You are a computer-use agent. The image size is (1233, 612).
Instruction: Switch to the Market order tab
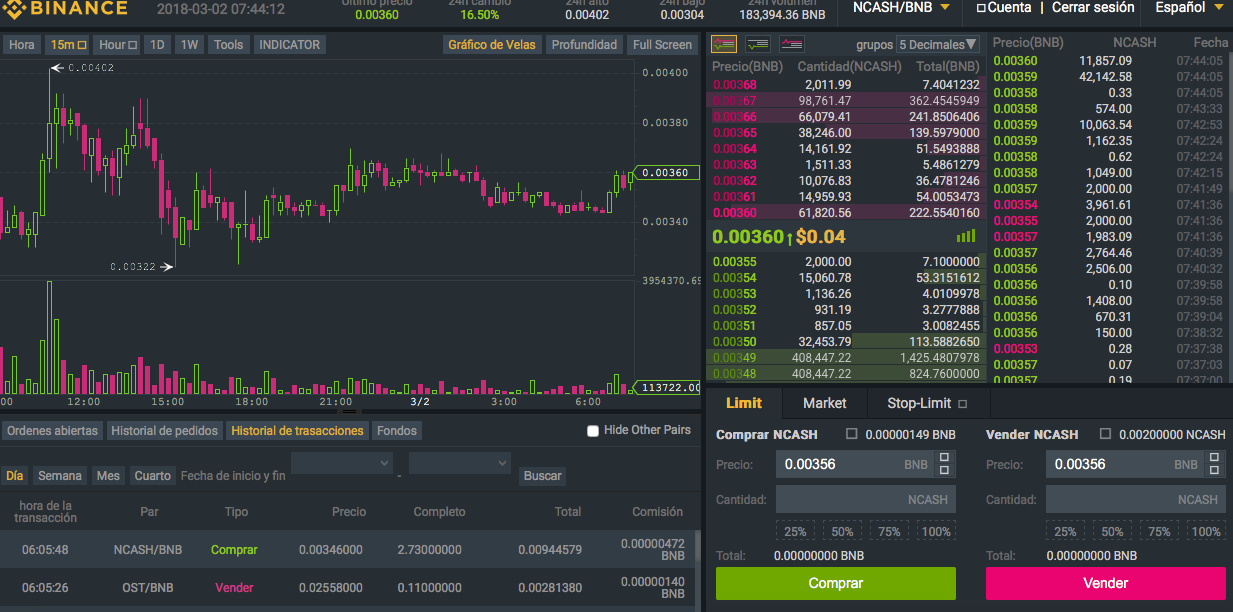[x=824, y=403]
